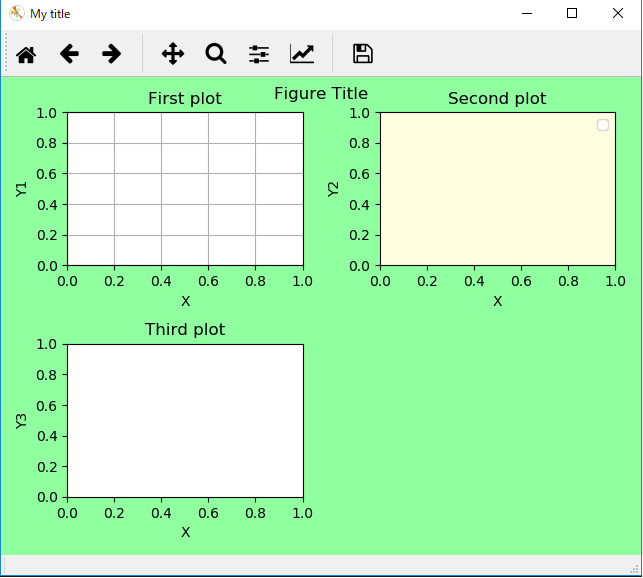
Task: Click the Y1 axis label
Action: pos(21,189)
